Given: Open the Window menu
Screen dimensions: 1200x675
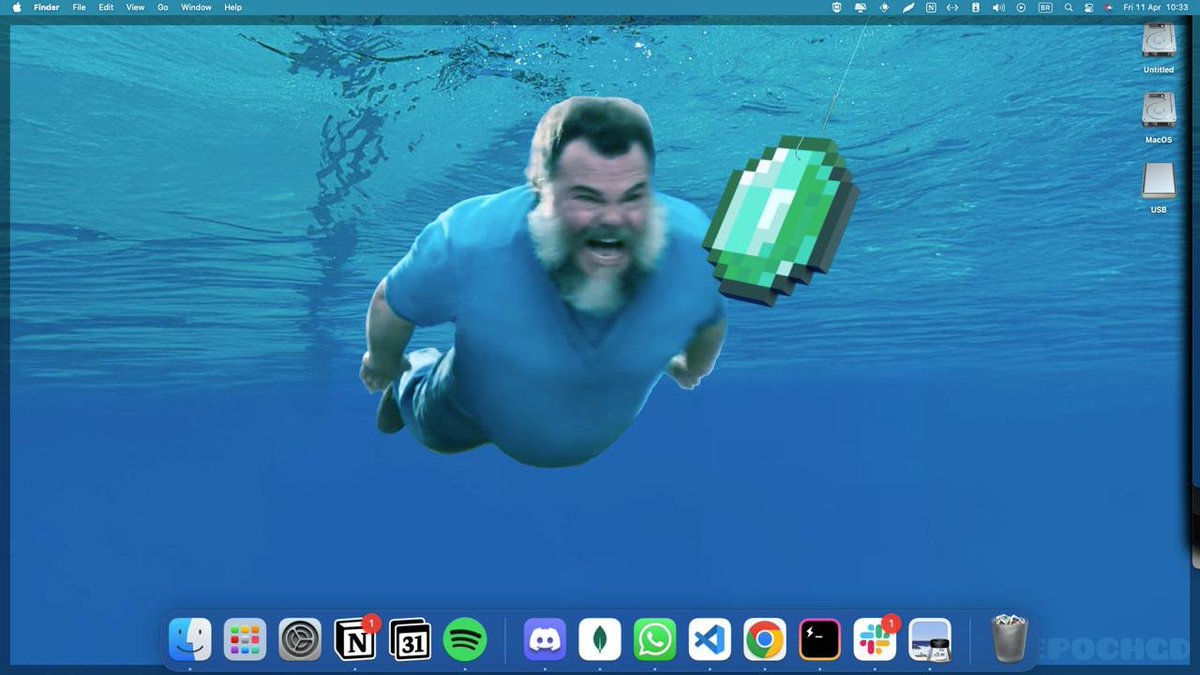Looking at the screenshot, I should pyautogui.click(x=196, y=7).
